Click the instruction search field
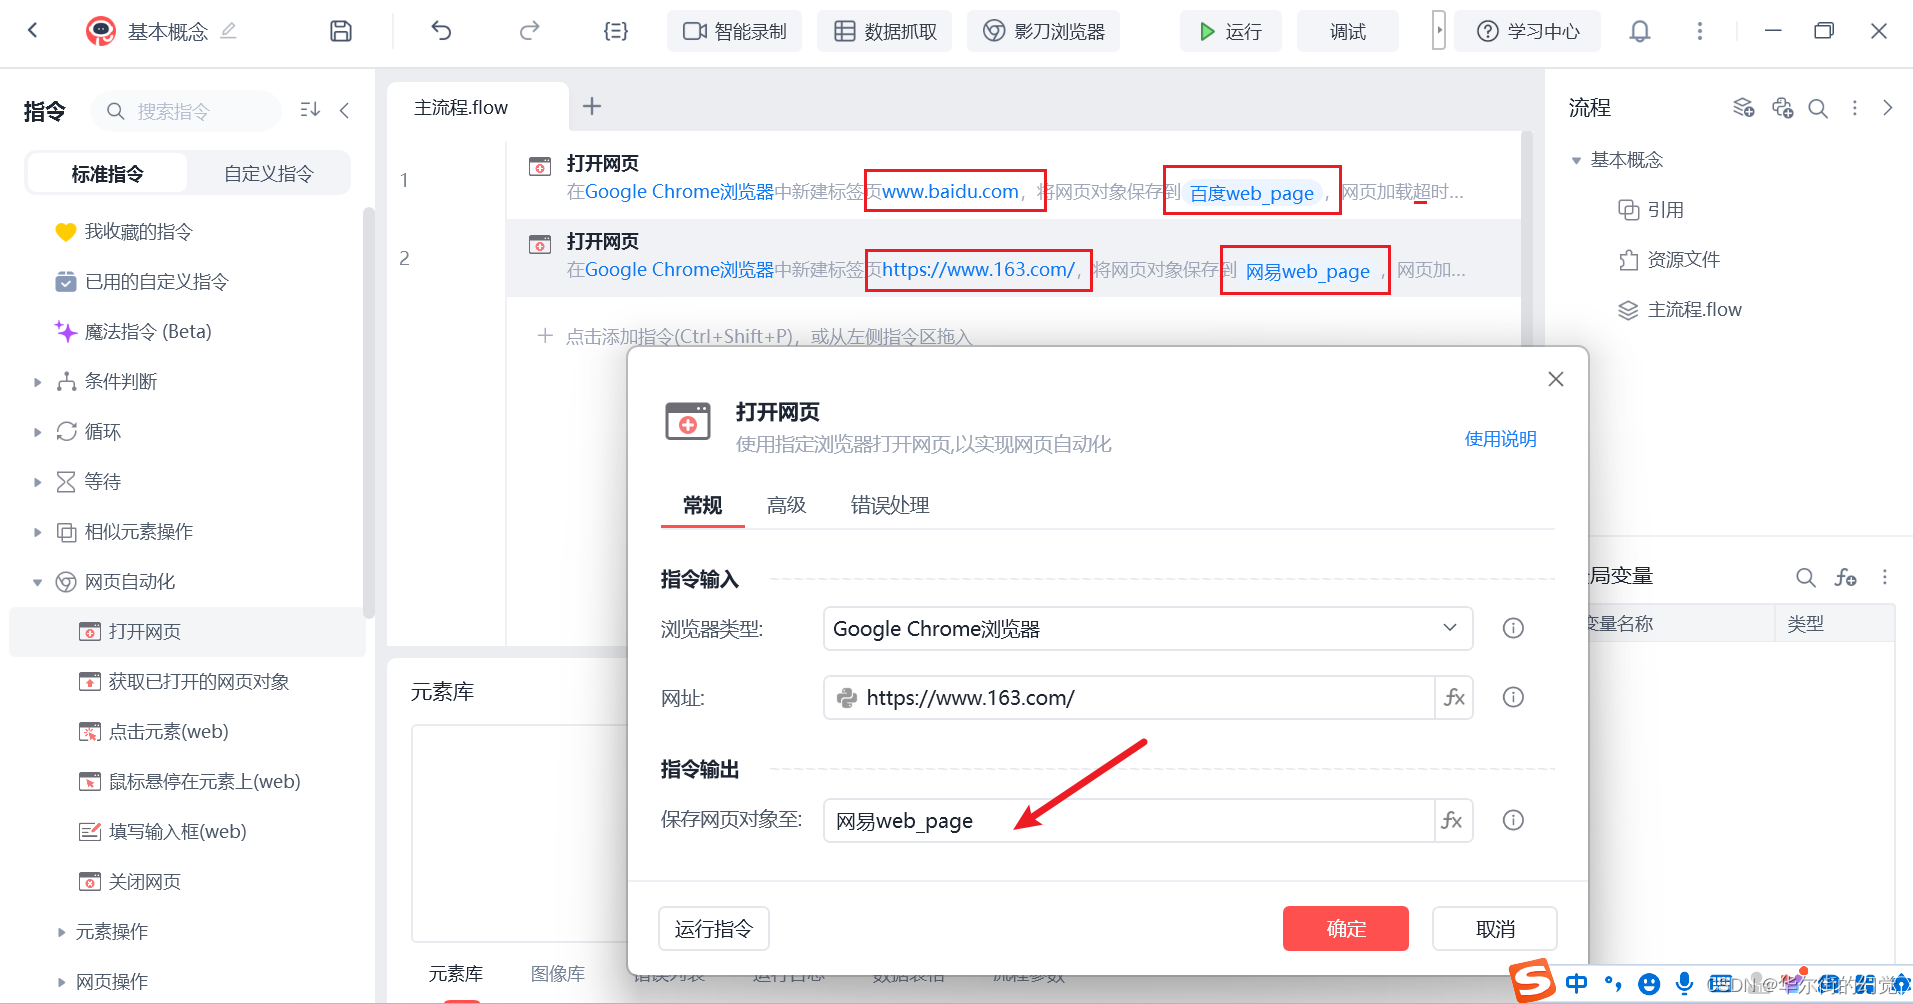 point(187,111)
